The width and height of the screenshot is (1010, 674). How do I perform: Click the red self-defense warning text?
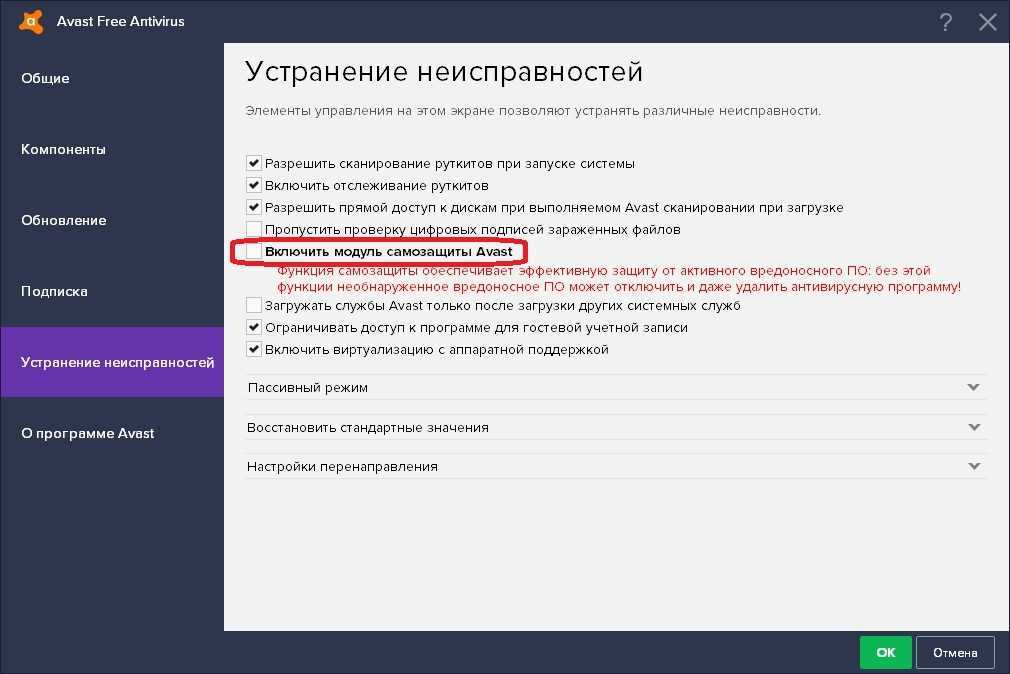tap(619, 278)
